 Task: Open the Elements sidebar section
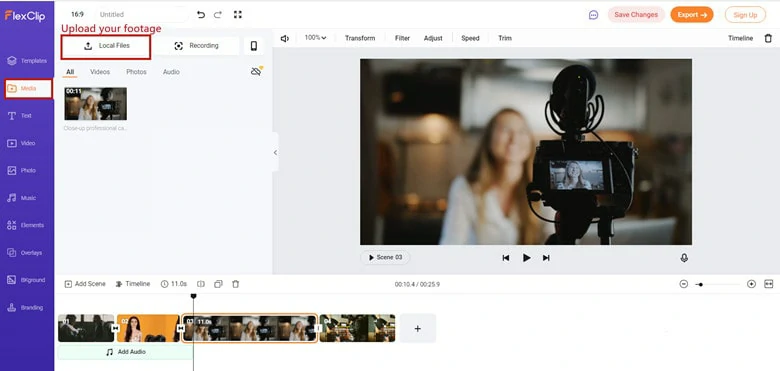pos(26,225)
